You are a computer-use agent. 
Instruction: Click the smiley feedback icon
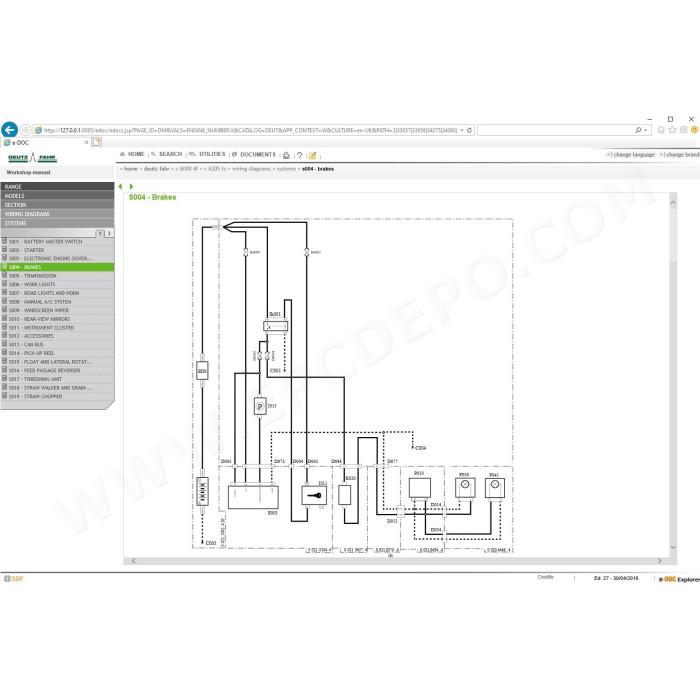pyautogui.click(x=695, y=130)
